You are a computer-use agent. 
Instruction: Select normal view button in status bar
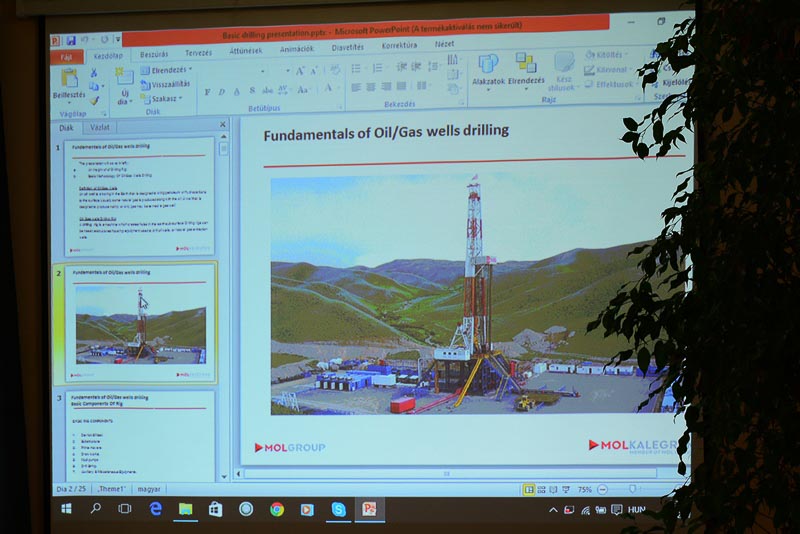[x=527, y=490]
